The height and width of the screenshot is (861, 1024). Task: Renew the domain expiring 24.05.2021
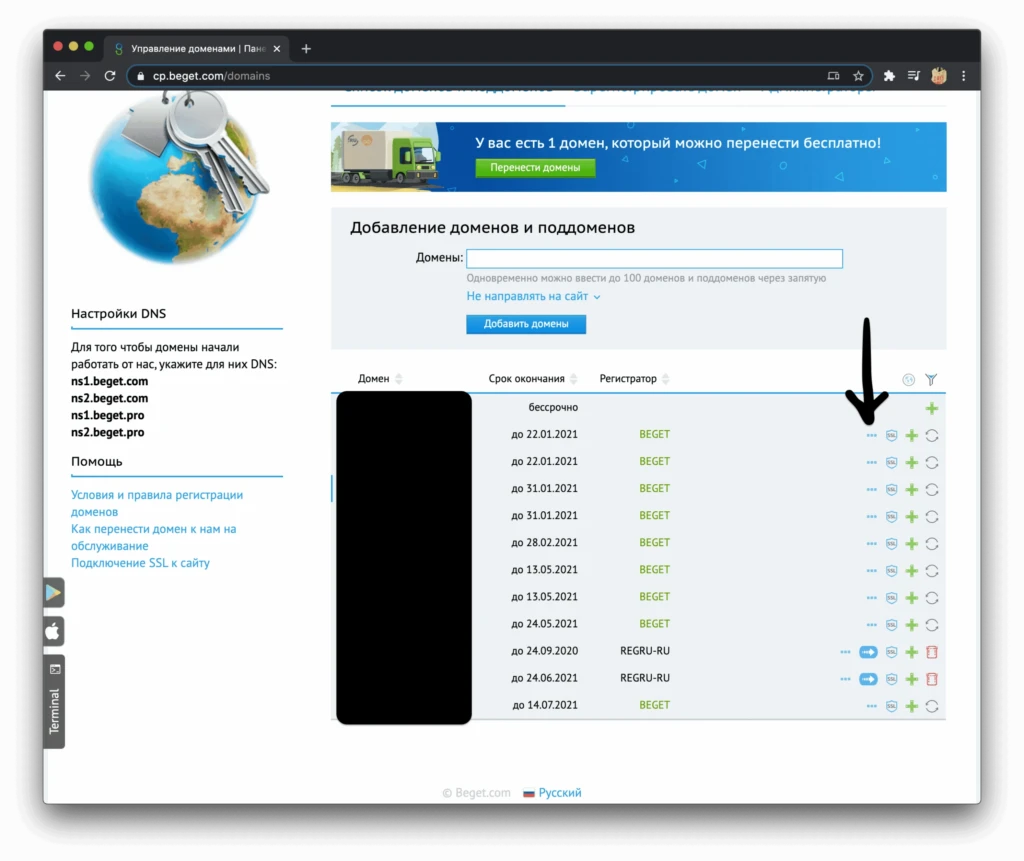coord(932,625)
